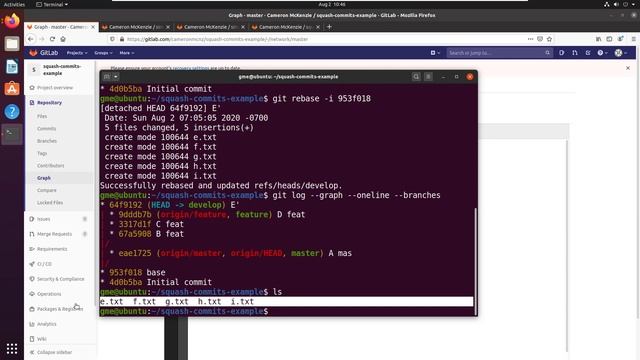Open Graph under Repository
Image resolution: width=640 pixels, height=360 pixels.
point(44,178)
